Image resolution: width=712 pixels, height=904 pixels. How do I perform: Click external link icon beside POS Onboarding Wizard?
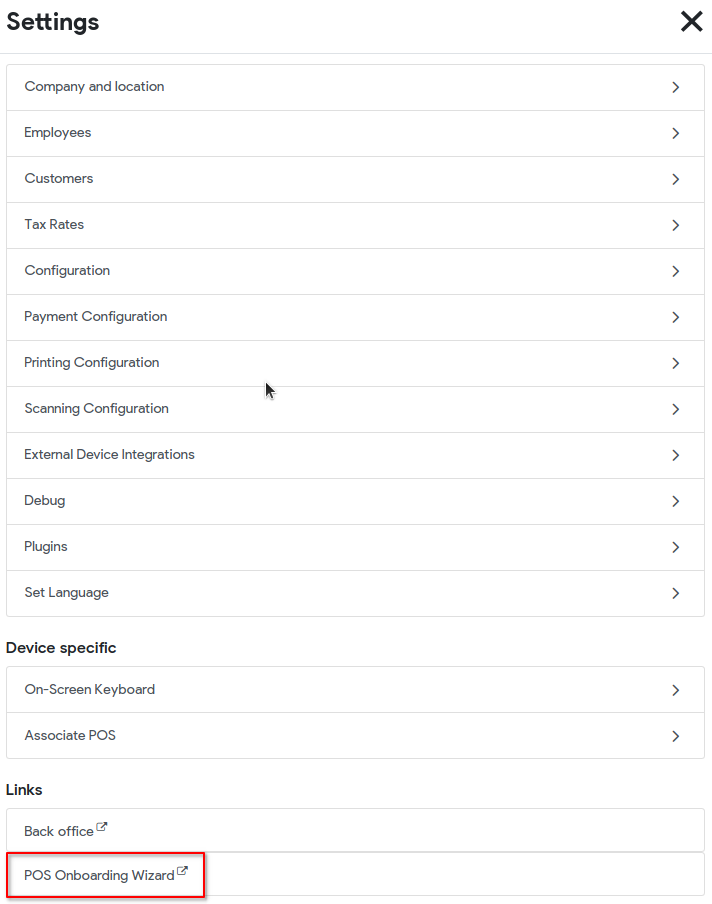click(x=182, y=871)
